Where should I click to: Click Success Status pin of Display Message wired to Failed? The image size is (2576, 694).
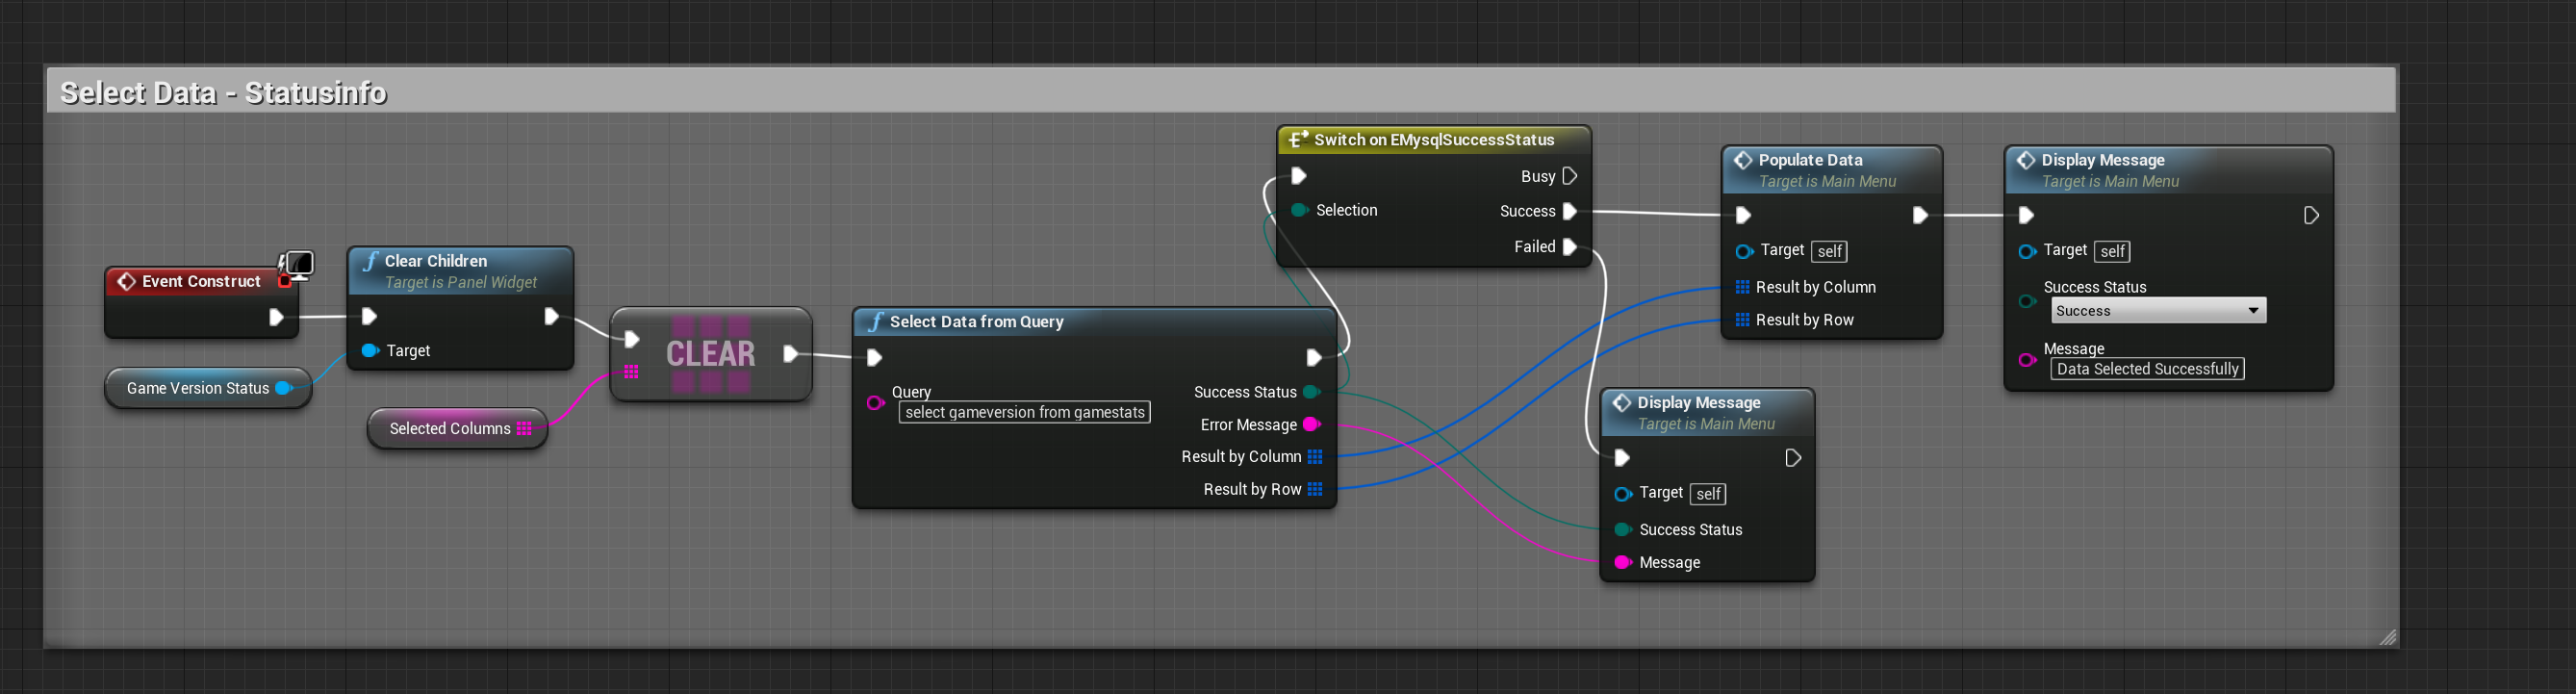[x=1623, y=529]
